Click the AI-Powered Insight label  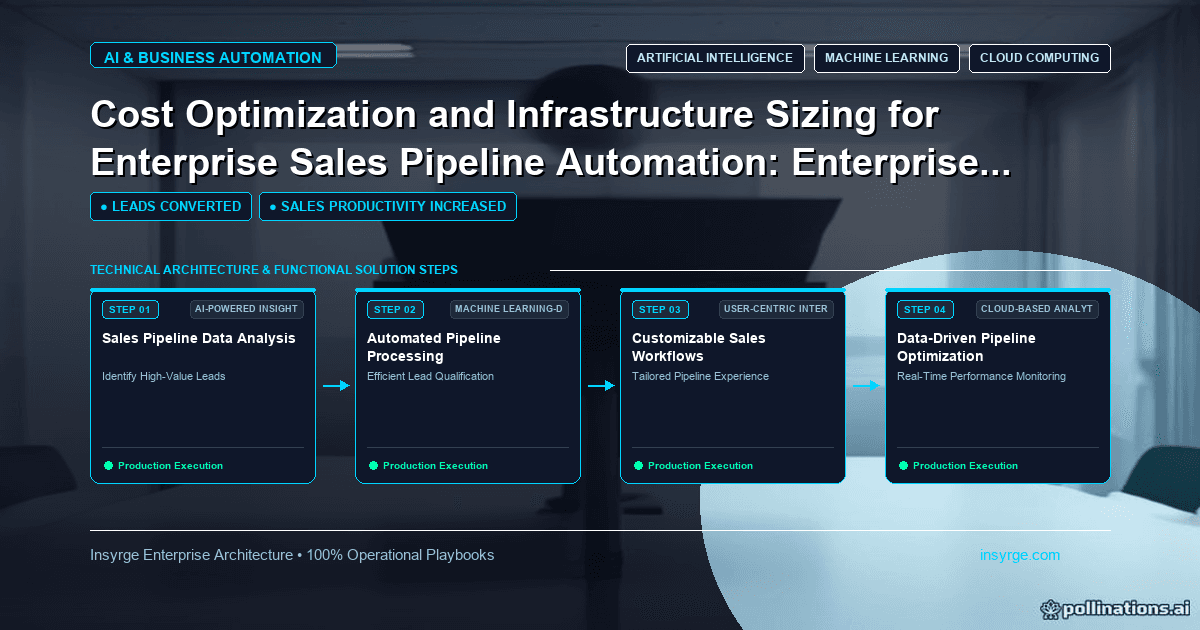(x=247, y=309)
